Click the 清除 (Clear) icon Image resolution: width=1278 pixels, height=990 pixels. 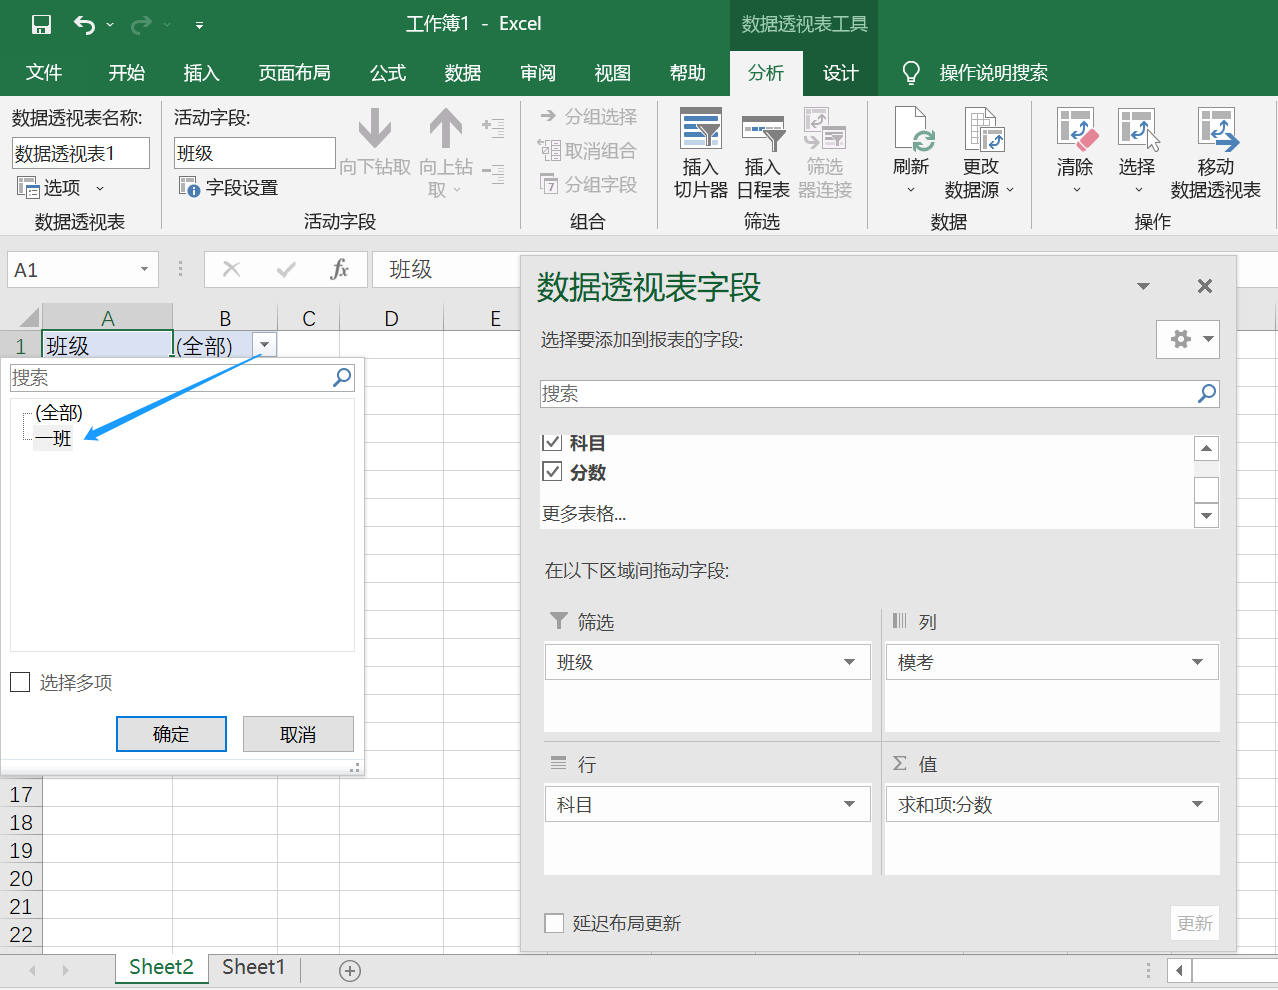1076,130
